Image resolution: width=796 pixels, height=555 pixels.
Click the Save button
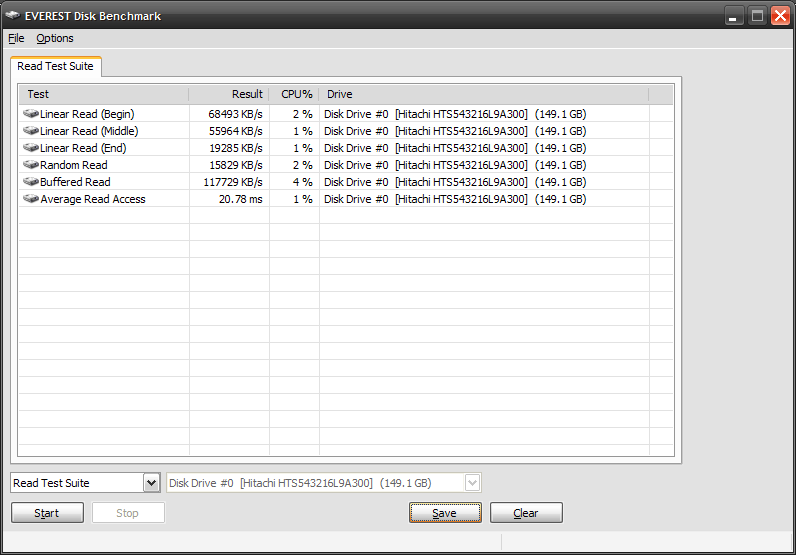tap(445, 513)
